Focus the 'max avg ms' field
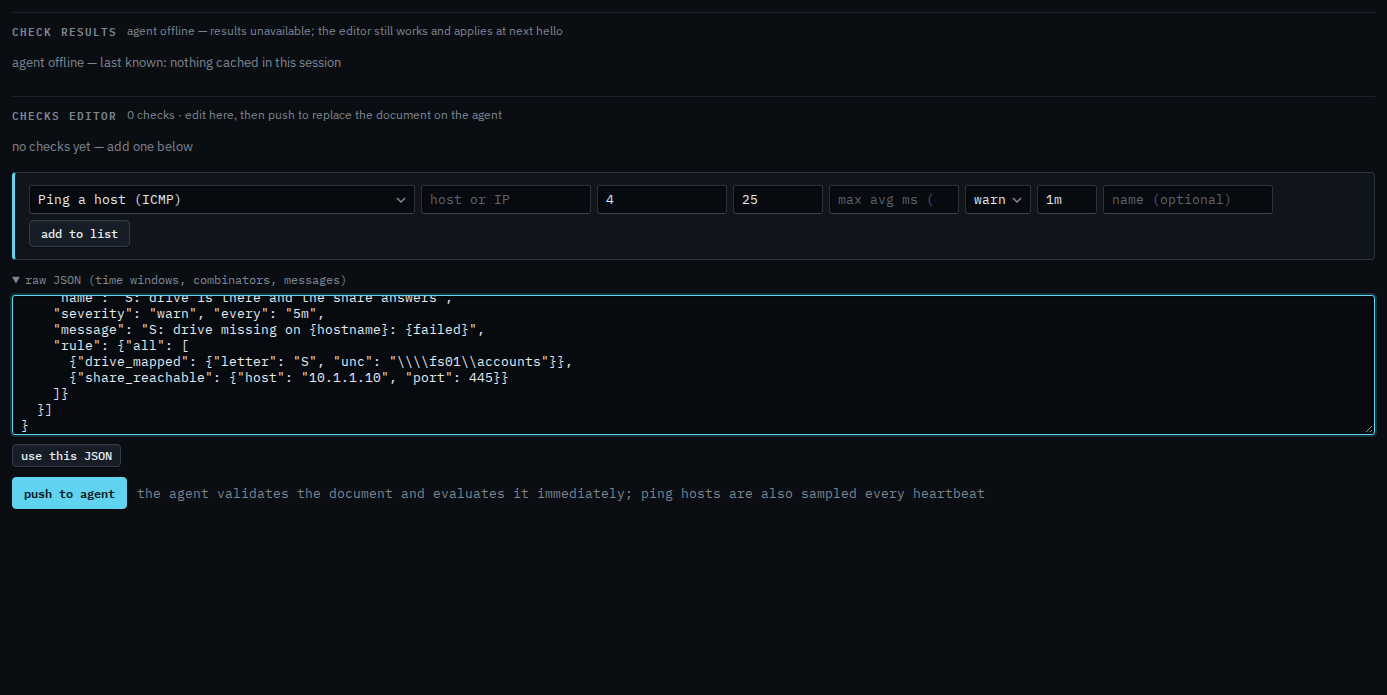 point(894,199)
